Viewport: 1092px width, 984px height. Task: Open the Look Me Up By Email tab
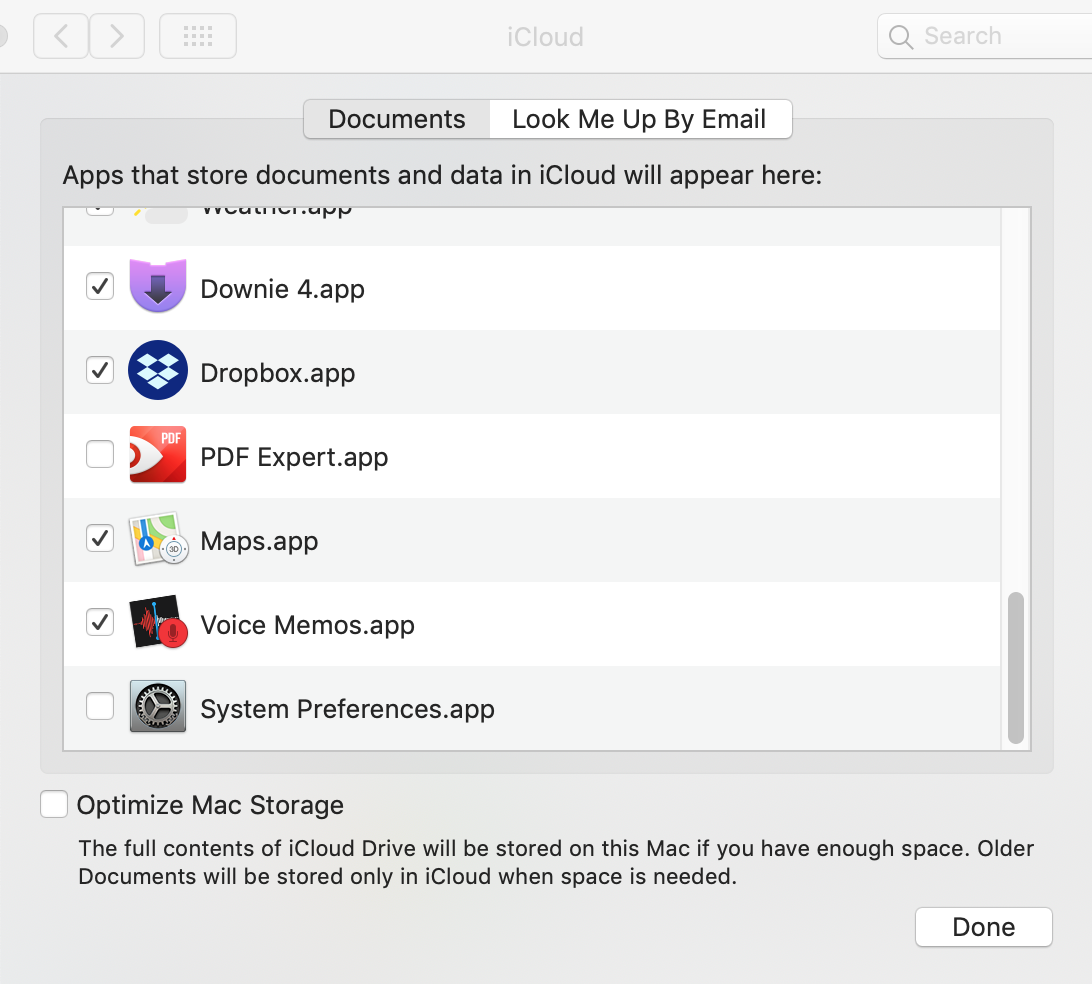tap(639, 119)
